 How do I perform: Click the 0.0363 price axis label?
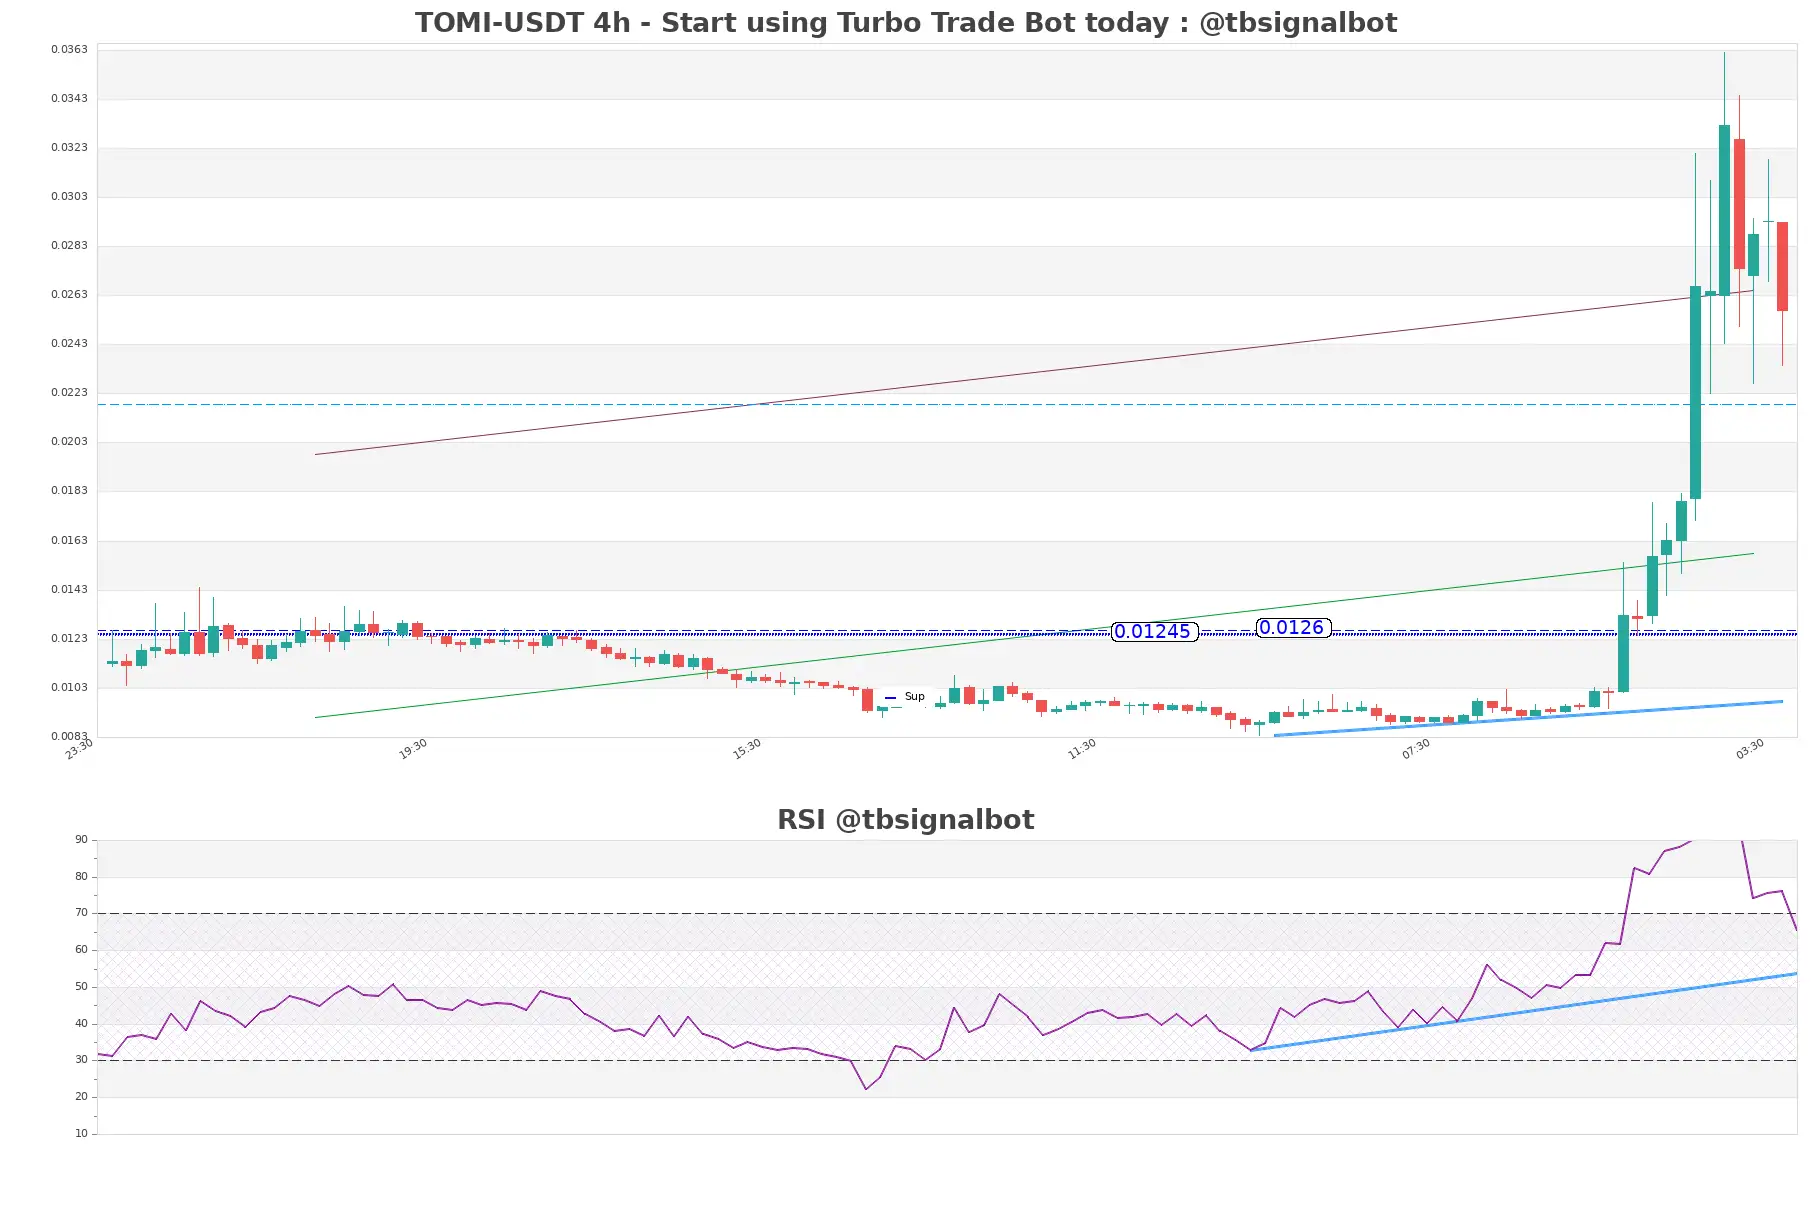69,49
